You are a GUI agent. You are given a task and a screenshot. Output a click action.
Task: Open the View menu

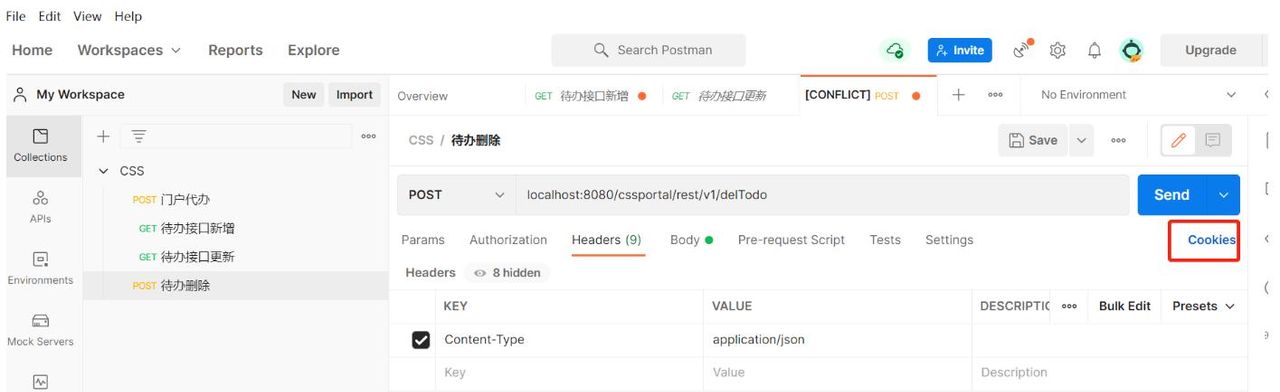click(87, 16)
